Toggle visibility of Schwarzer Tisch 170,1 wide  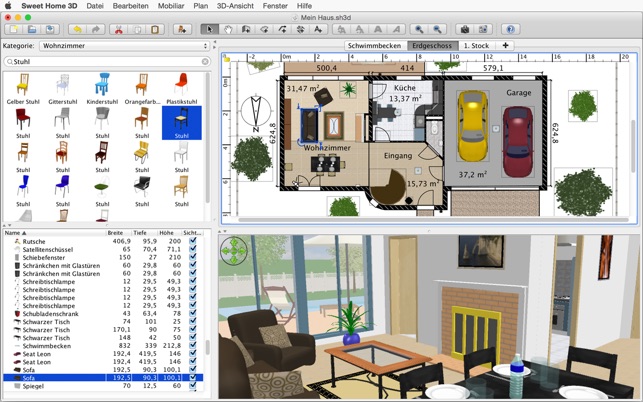193,330
